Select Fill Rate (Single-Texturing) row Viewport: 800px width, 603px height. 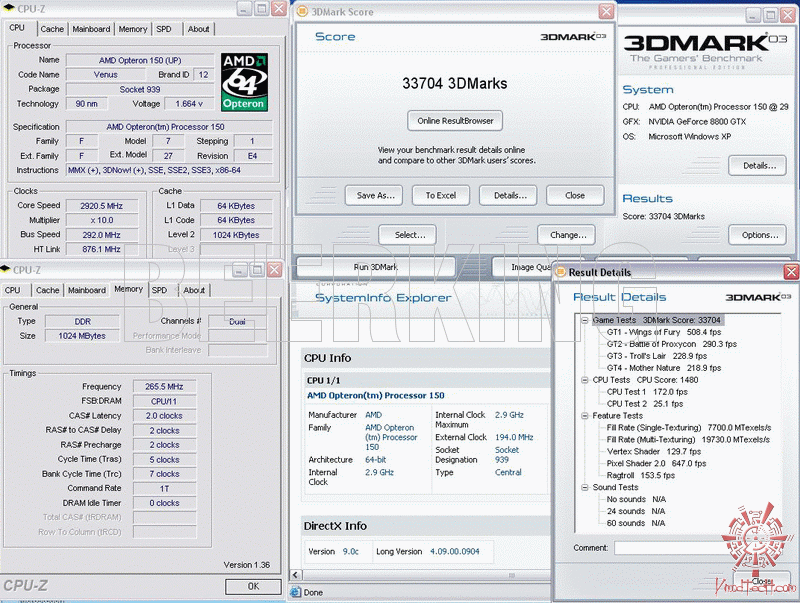(x=689, y=428)
